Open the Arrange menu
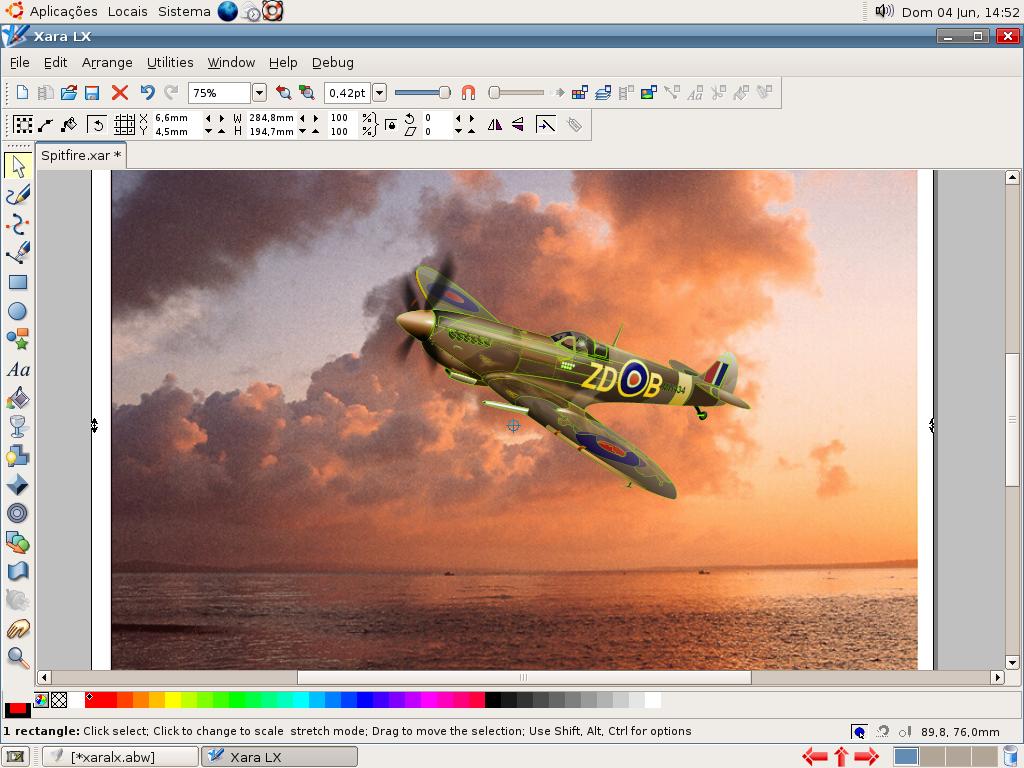Viewport: 1024px width, 768px height. [107, 63]
